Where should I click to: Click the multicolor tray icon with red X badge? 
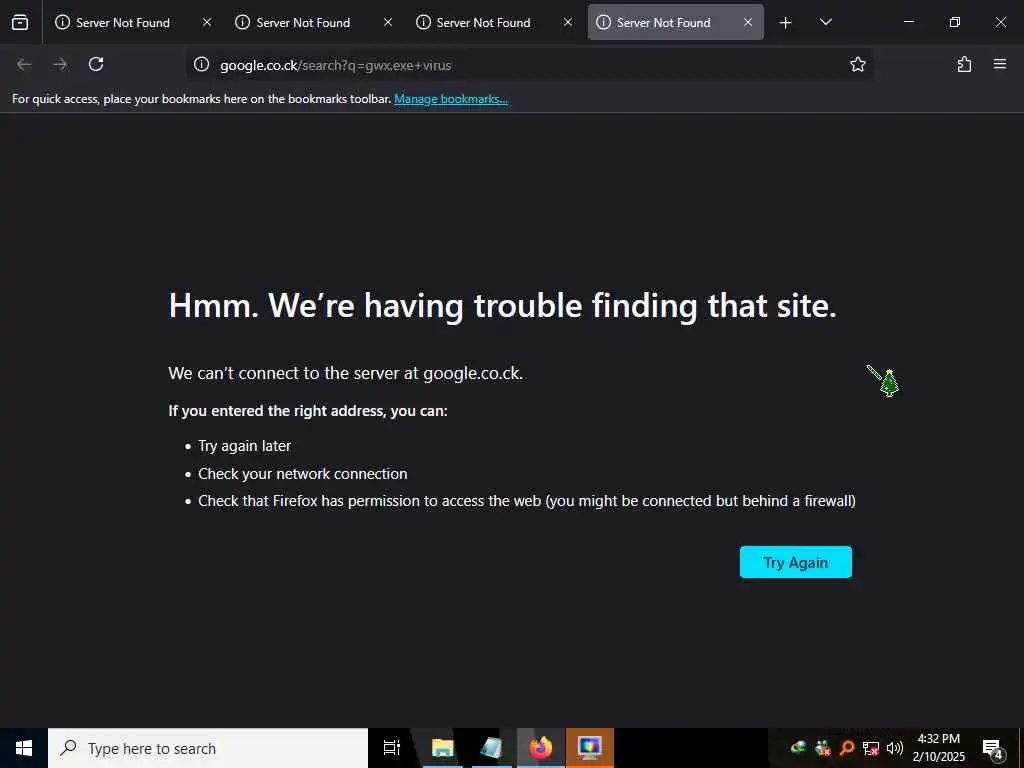coord(823,748)
